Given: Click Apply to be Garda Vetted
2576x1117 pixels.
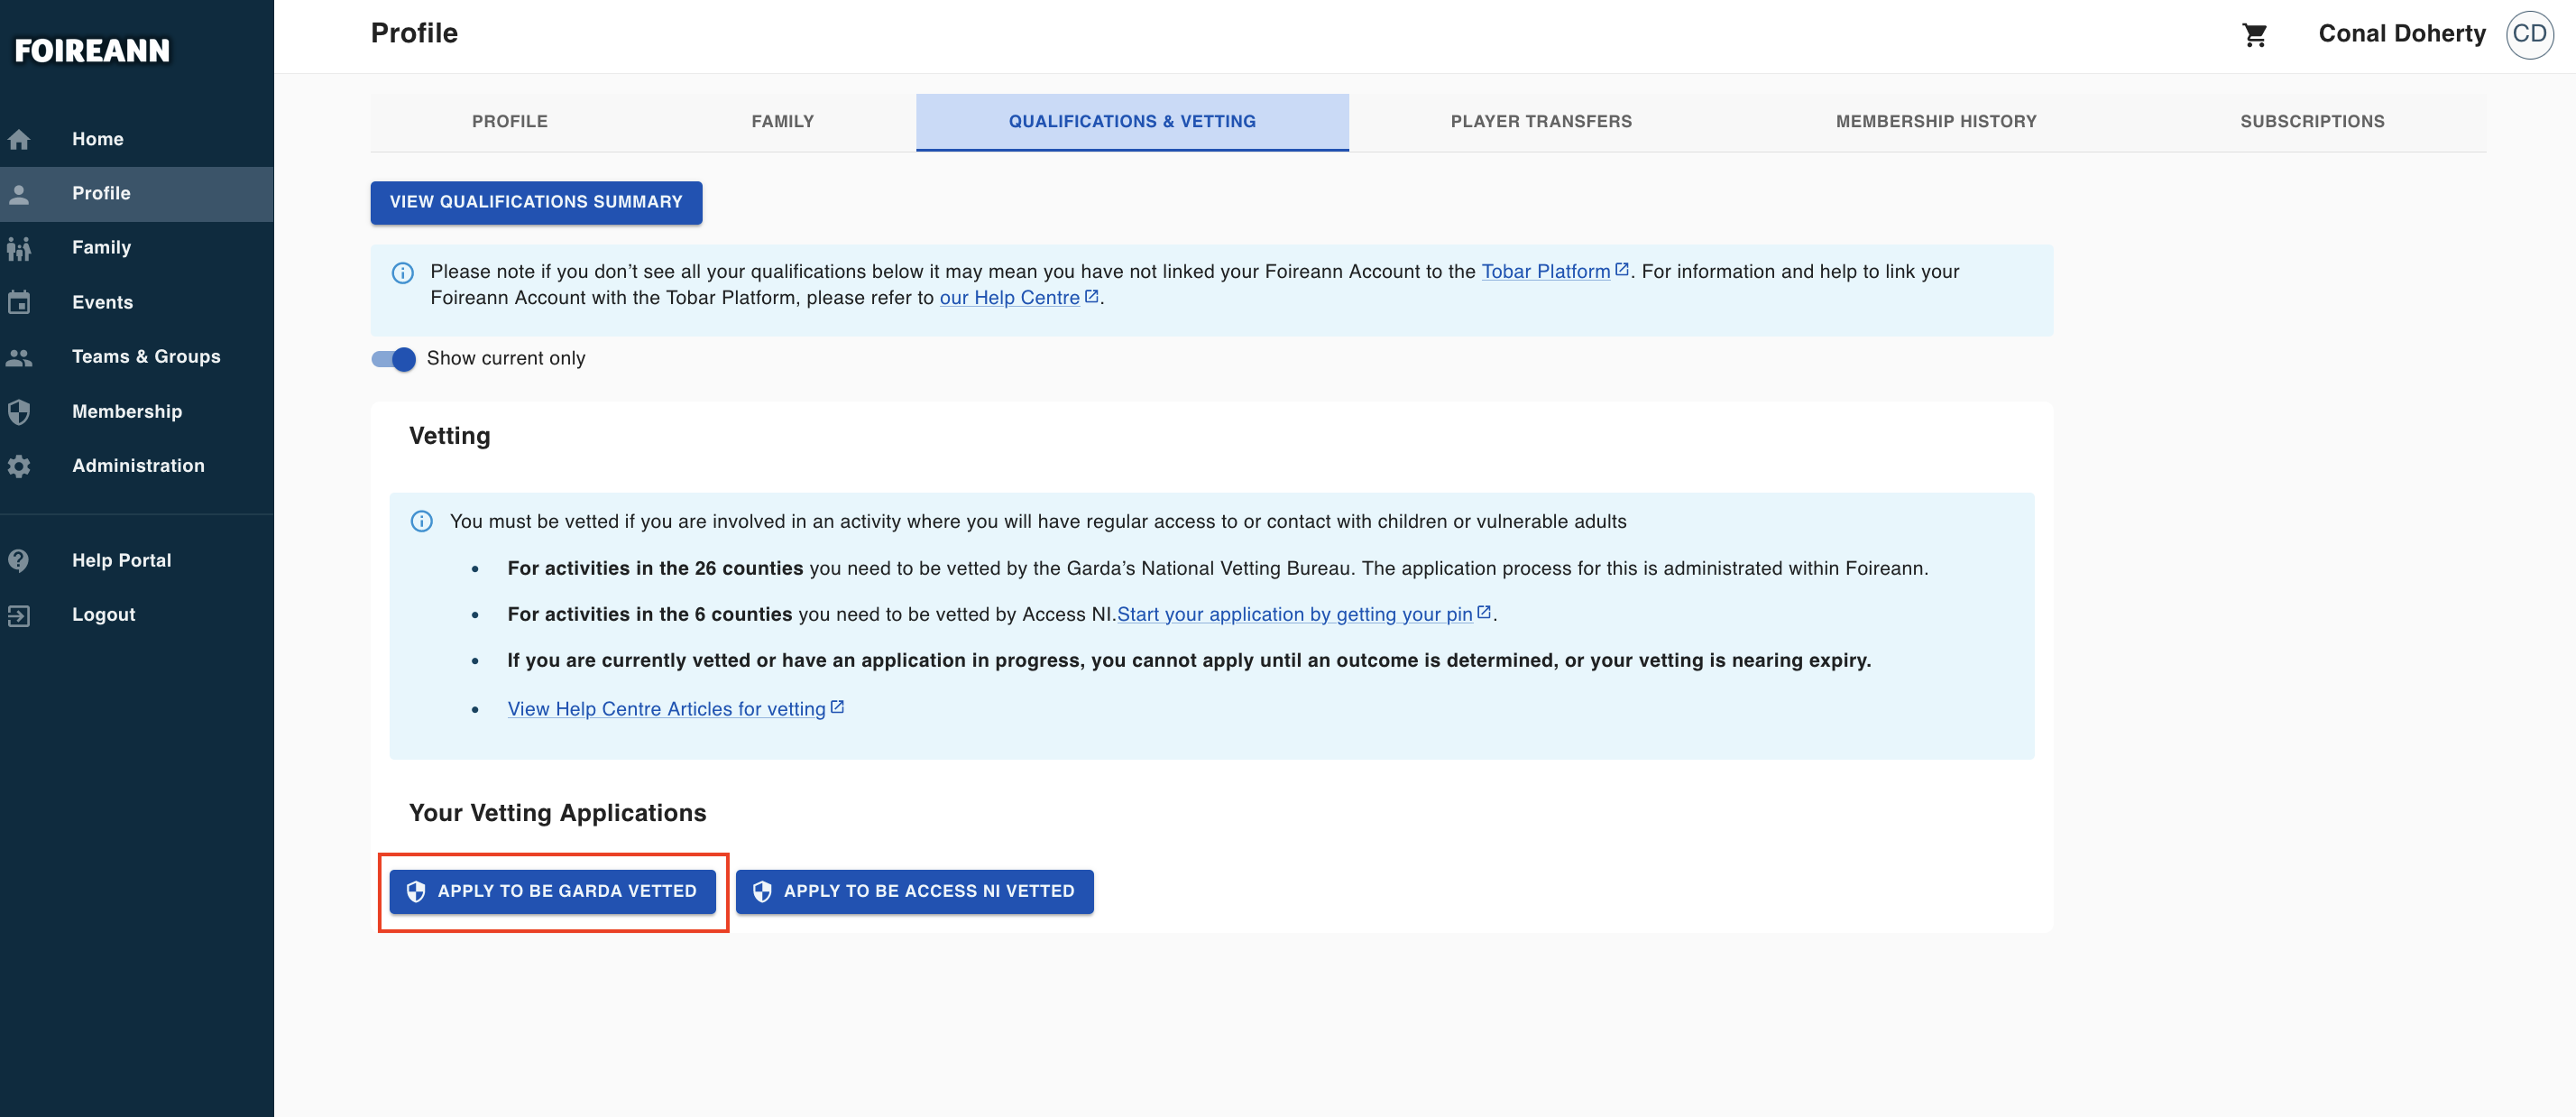Looking at the screenshot, I should (x=552, y=891).
